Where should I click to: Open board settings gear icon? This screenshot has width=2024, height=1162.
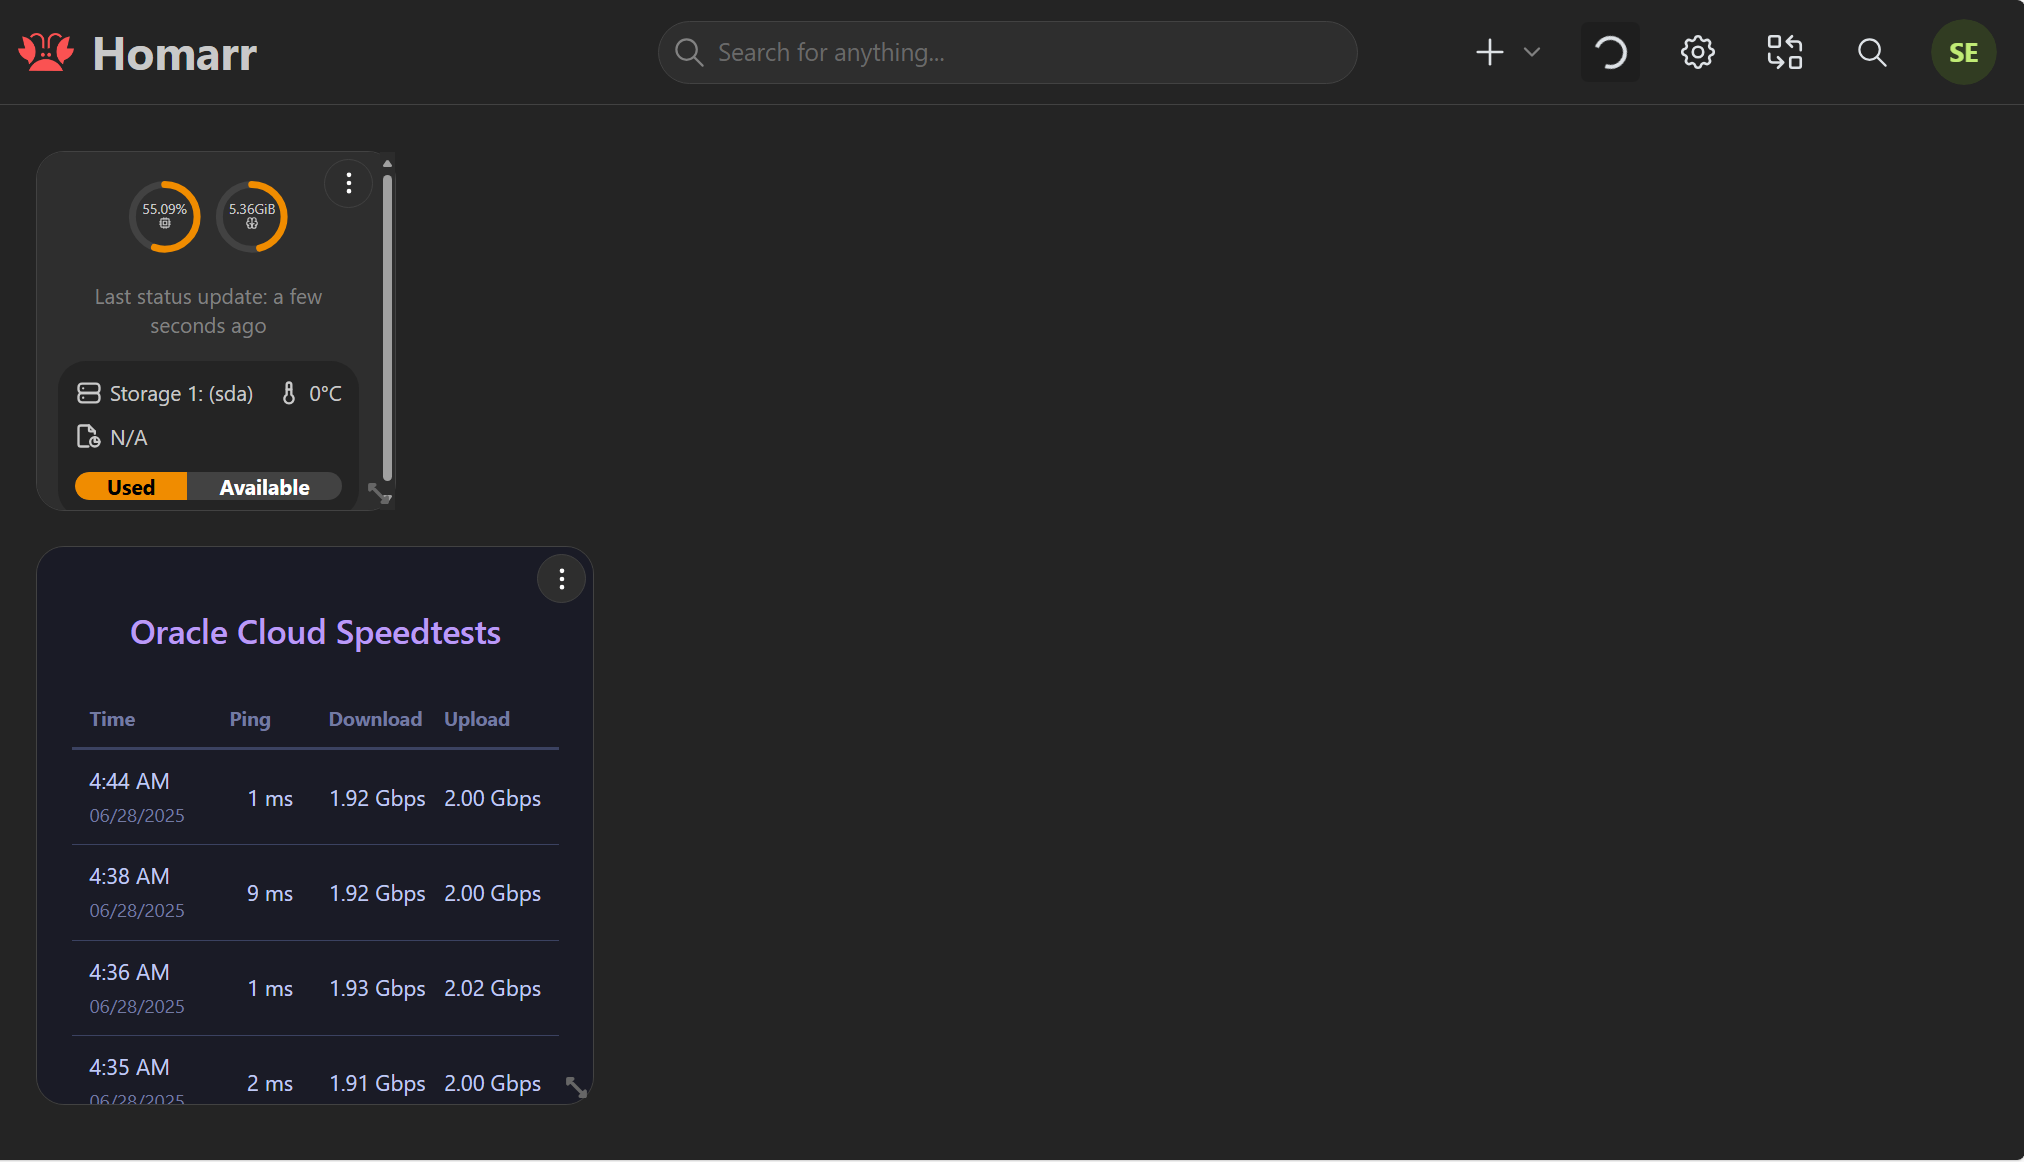pyautogui.click(x=1697, y=53)
